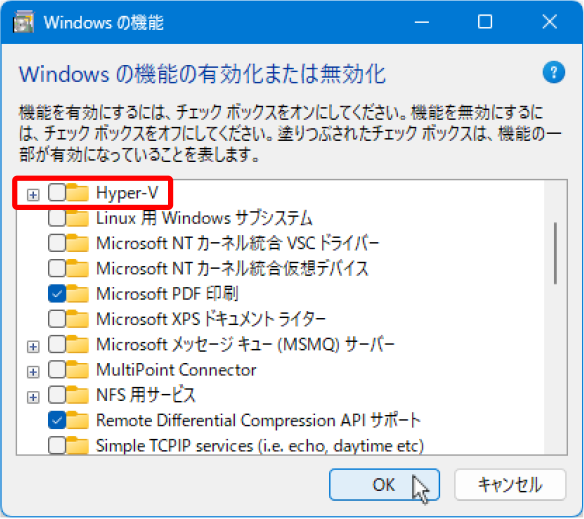Click the Microsoft XPS ドキュメント ライター folder icon

pyautogui.click(x=78, y=319)
